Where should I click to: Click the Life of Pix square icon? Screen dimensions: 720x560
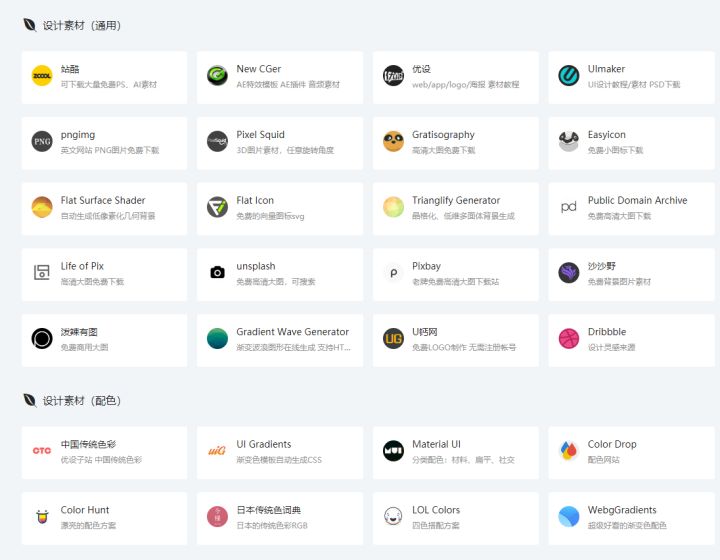tap(42, 273)
